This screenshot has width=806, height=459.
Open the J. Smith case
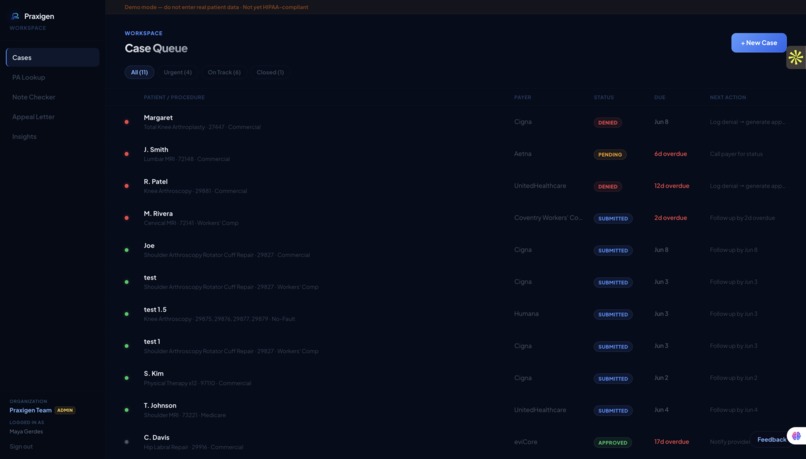coord(455,154)
